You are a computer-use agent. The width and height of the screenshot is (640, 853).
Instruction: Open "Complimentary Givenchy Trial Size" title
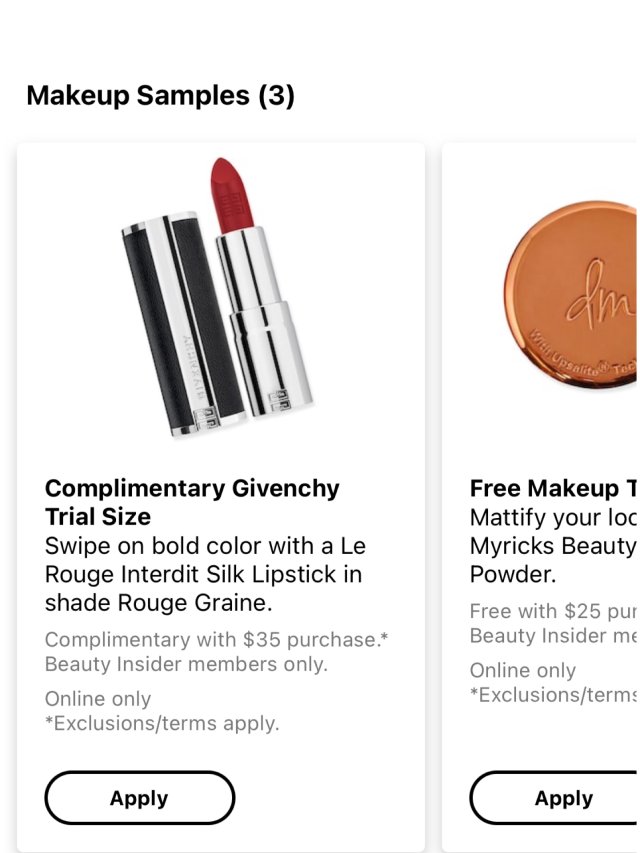coord(192,502)
